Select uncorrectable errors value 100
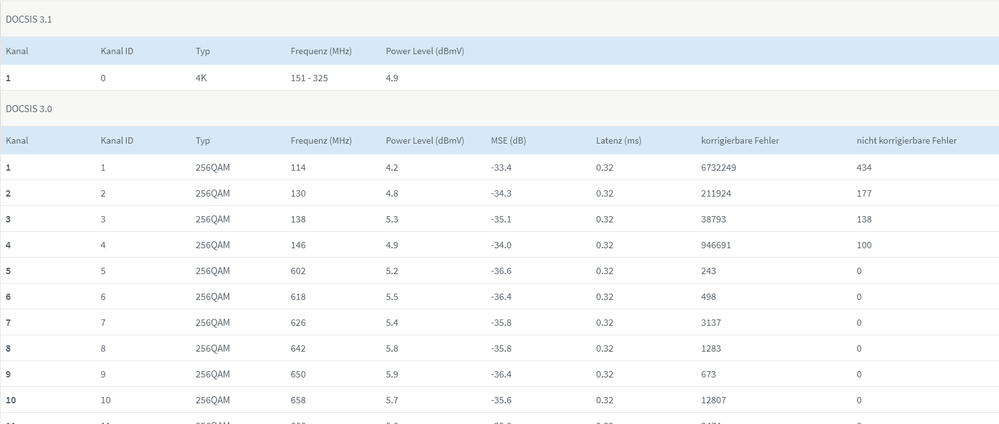This screenshot has height=424, width=999. (x=864, y=245)
